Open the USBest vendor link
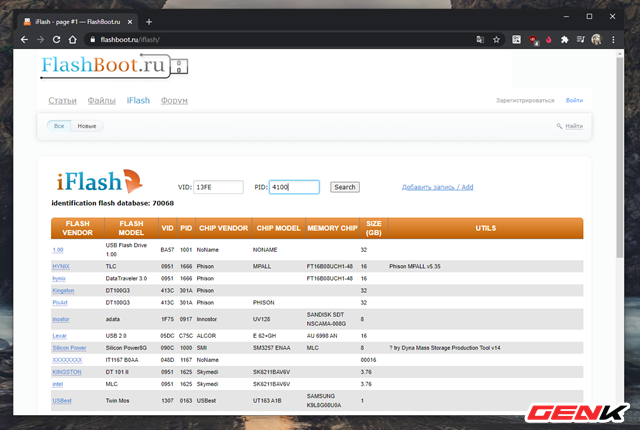Screen dimensions: 640x430 click(62, 401)
